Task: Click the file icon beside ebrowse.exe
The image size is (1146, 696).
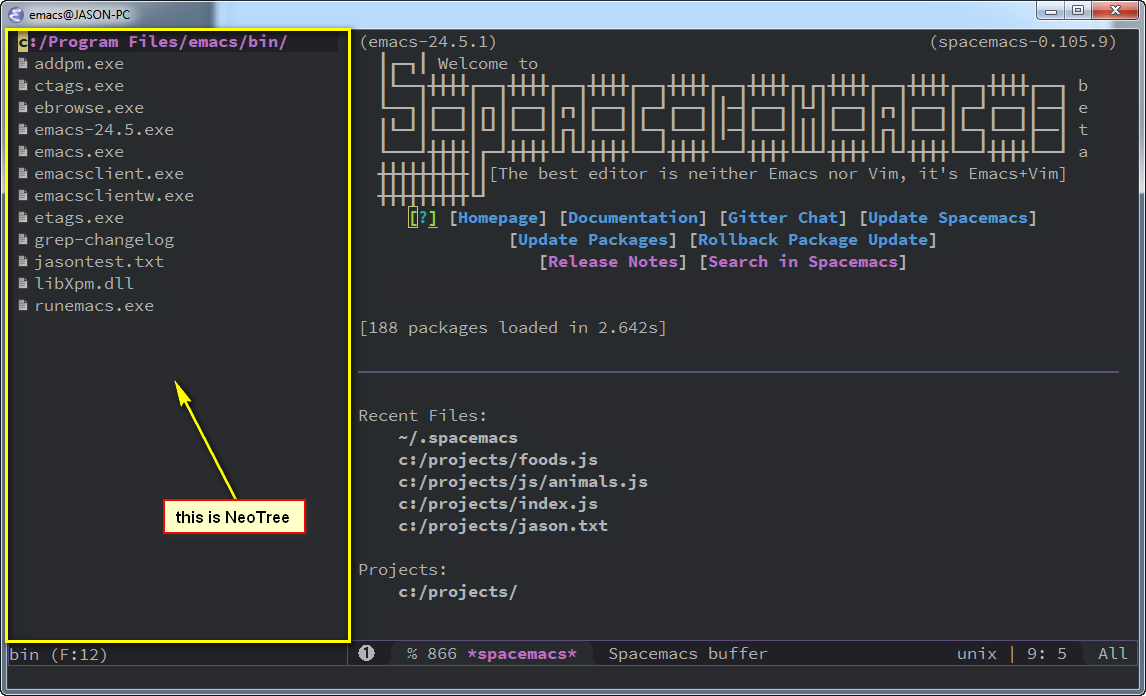Action: [23, 107]
